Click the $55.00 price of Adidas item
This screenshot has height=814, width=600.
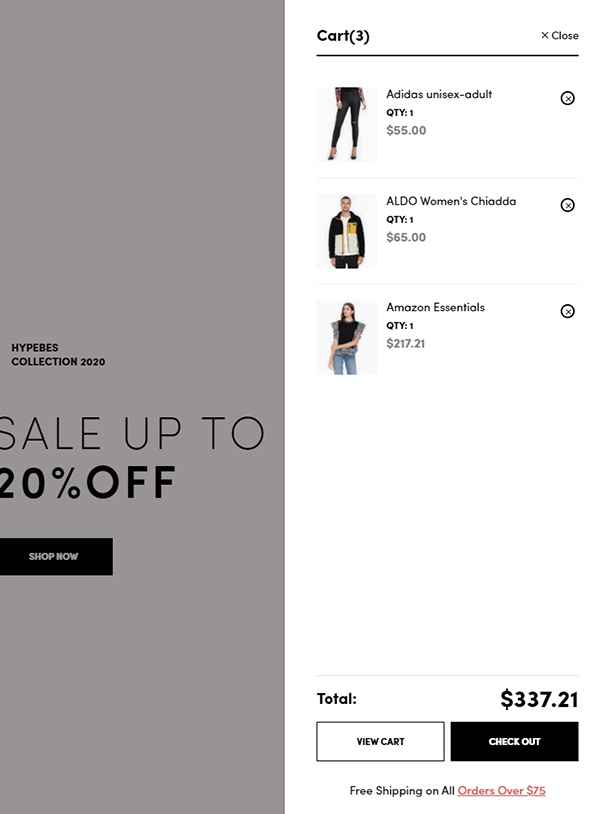click(406, 130)
